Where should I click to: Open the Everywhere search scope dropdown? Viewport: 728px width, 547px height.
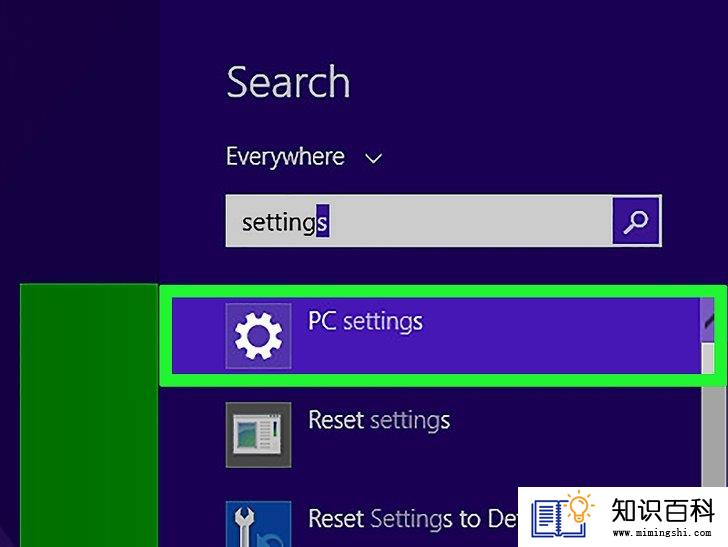coord(304,157)
